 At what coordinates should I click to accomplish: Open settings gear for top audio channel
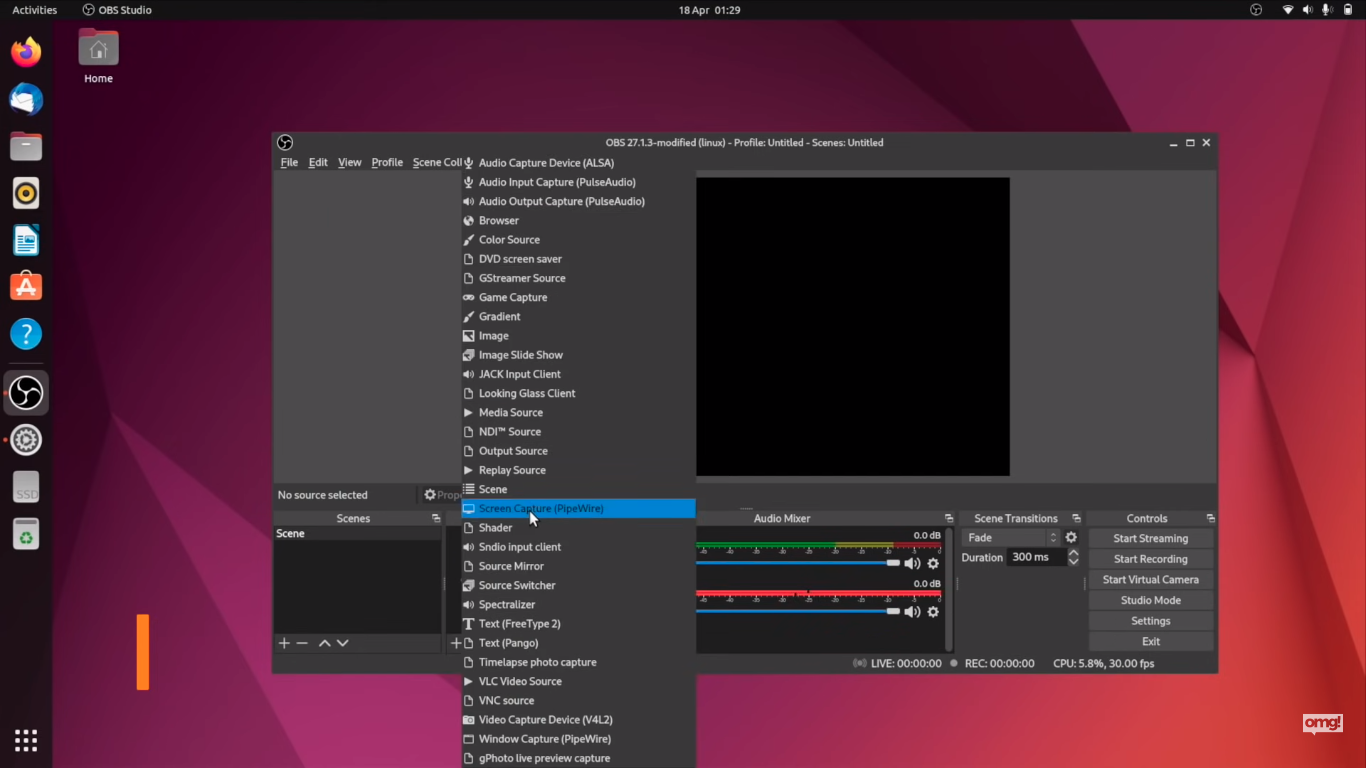point(933,564)
